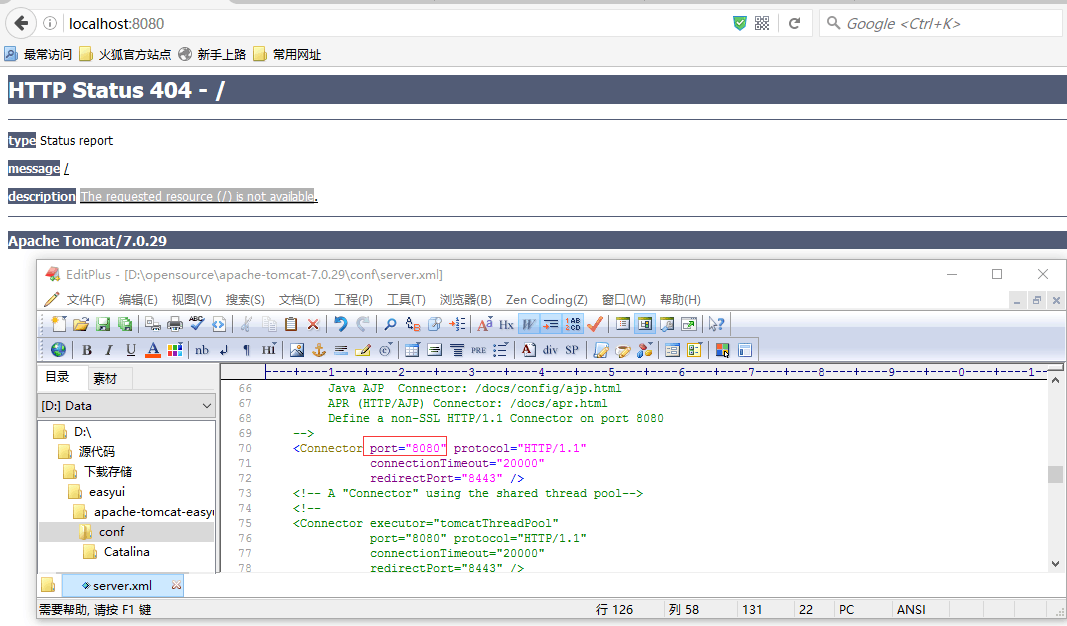The height and width of the screenshot is (626, 1067).
Task: Select the 源代码 folder
Action: 97,452
